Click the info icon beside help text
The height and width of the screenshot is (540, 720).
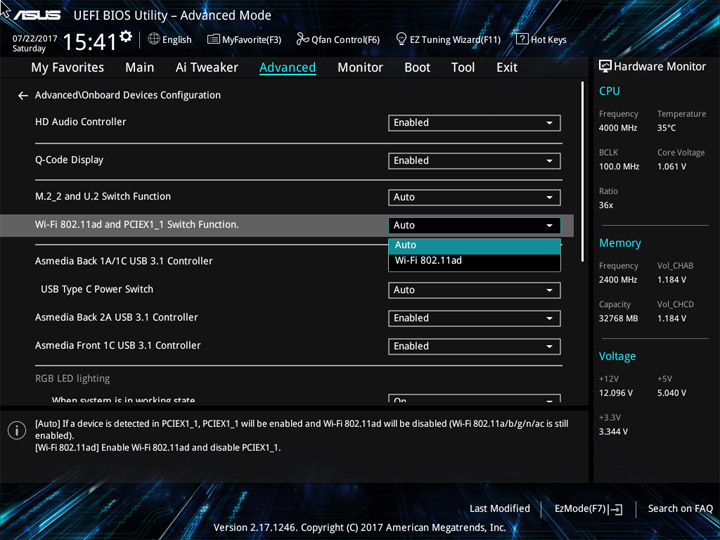[17, 430]
